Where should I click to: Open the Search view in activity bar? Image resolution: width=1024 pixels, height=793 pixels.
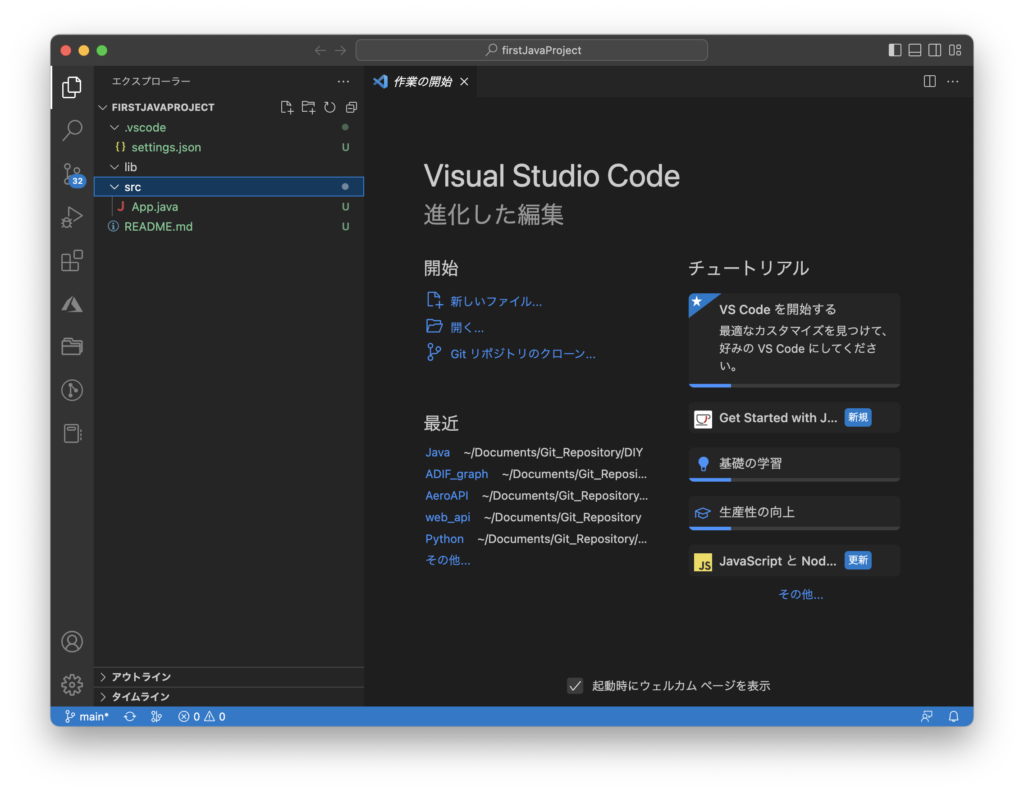pyautogui.click(x=72, y=130)
